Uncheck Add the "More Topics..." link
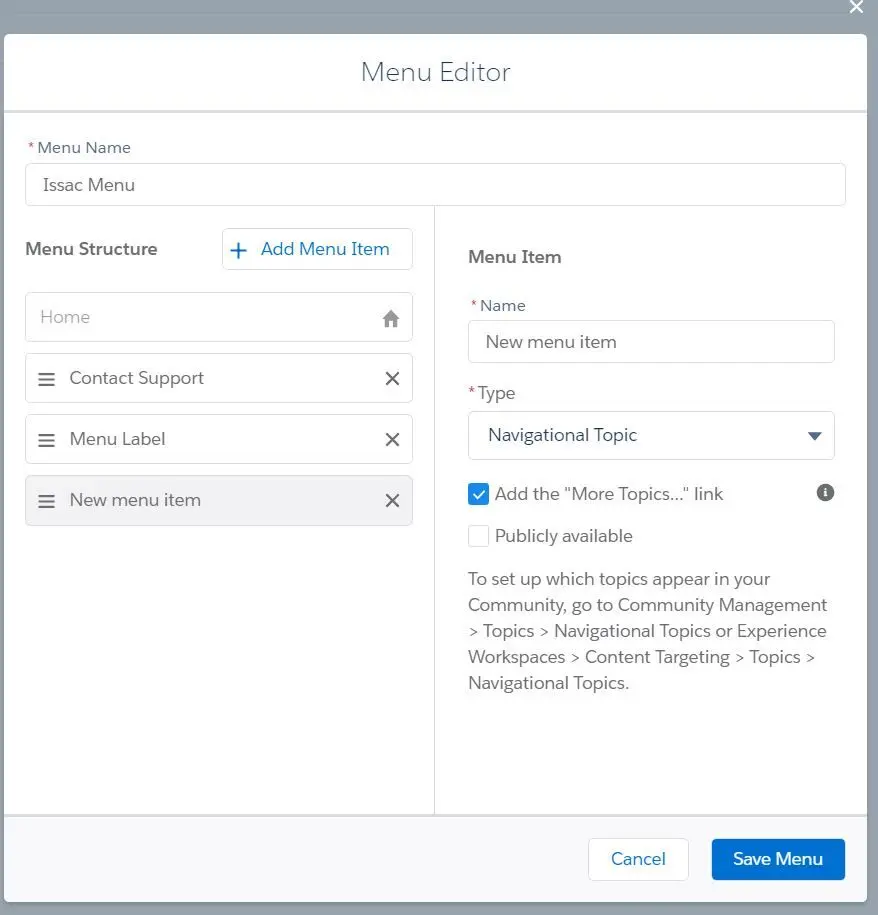 [x=478, y=494]
